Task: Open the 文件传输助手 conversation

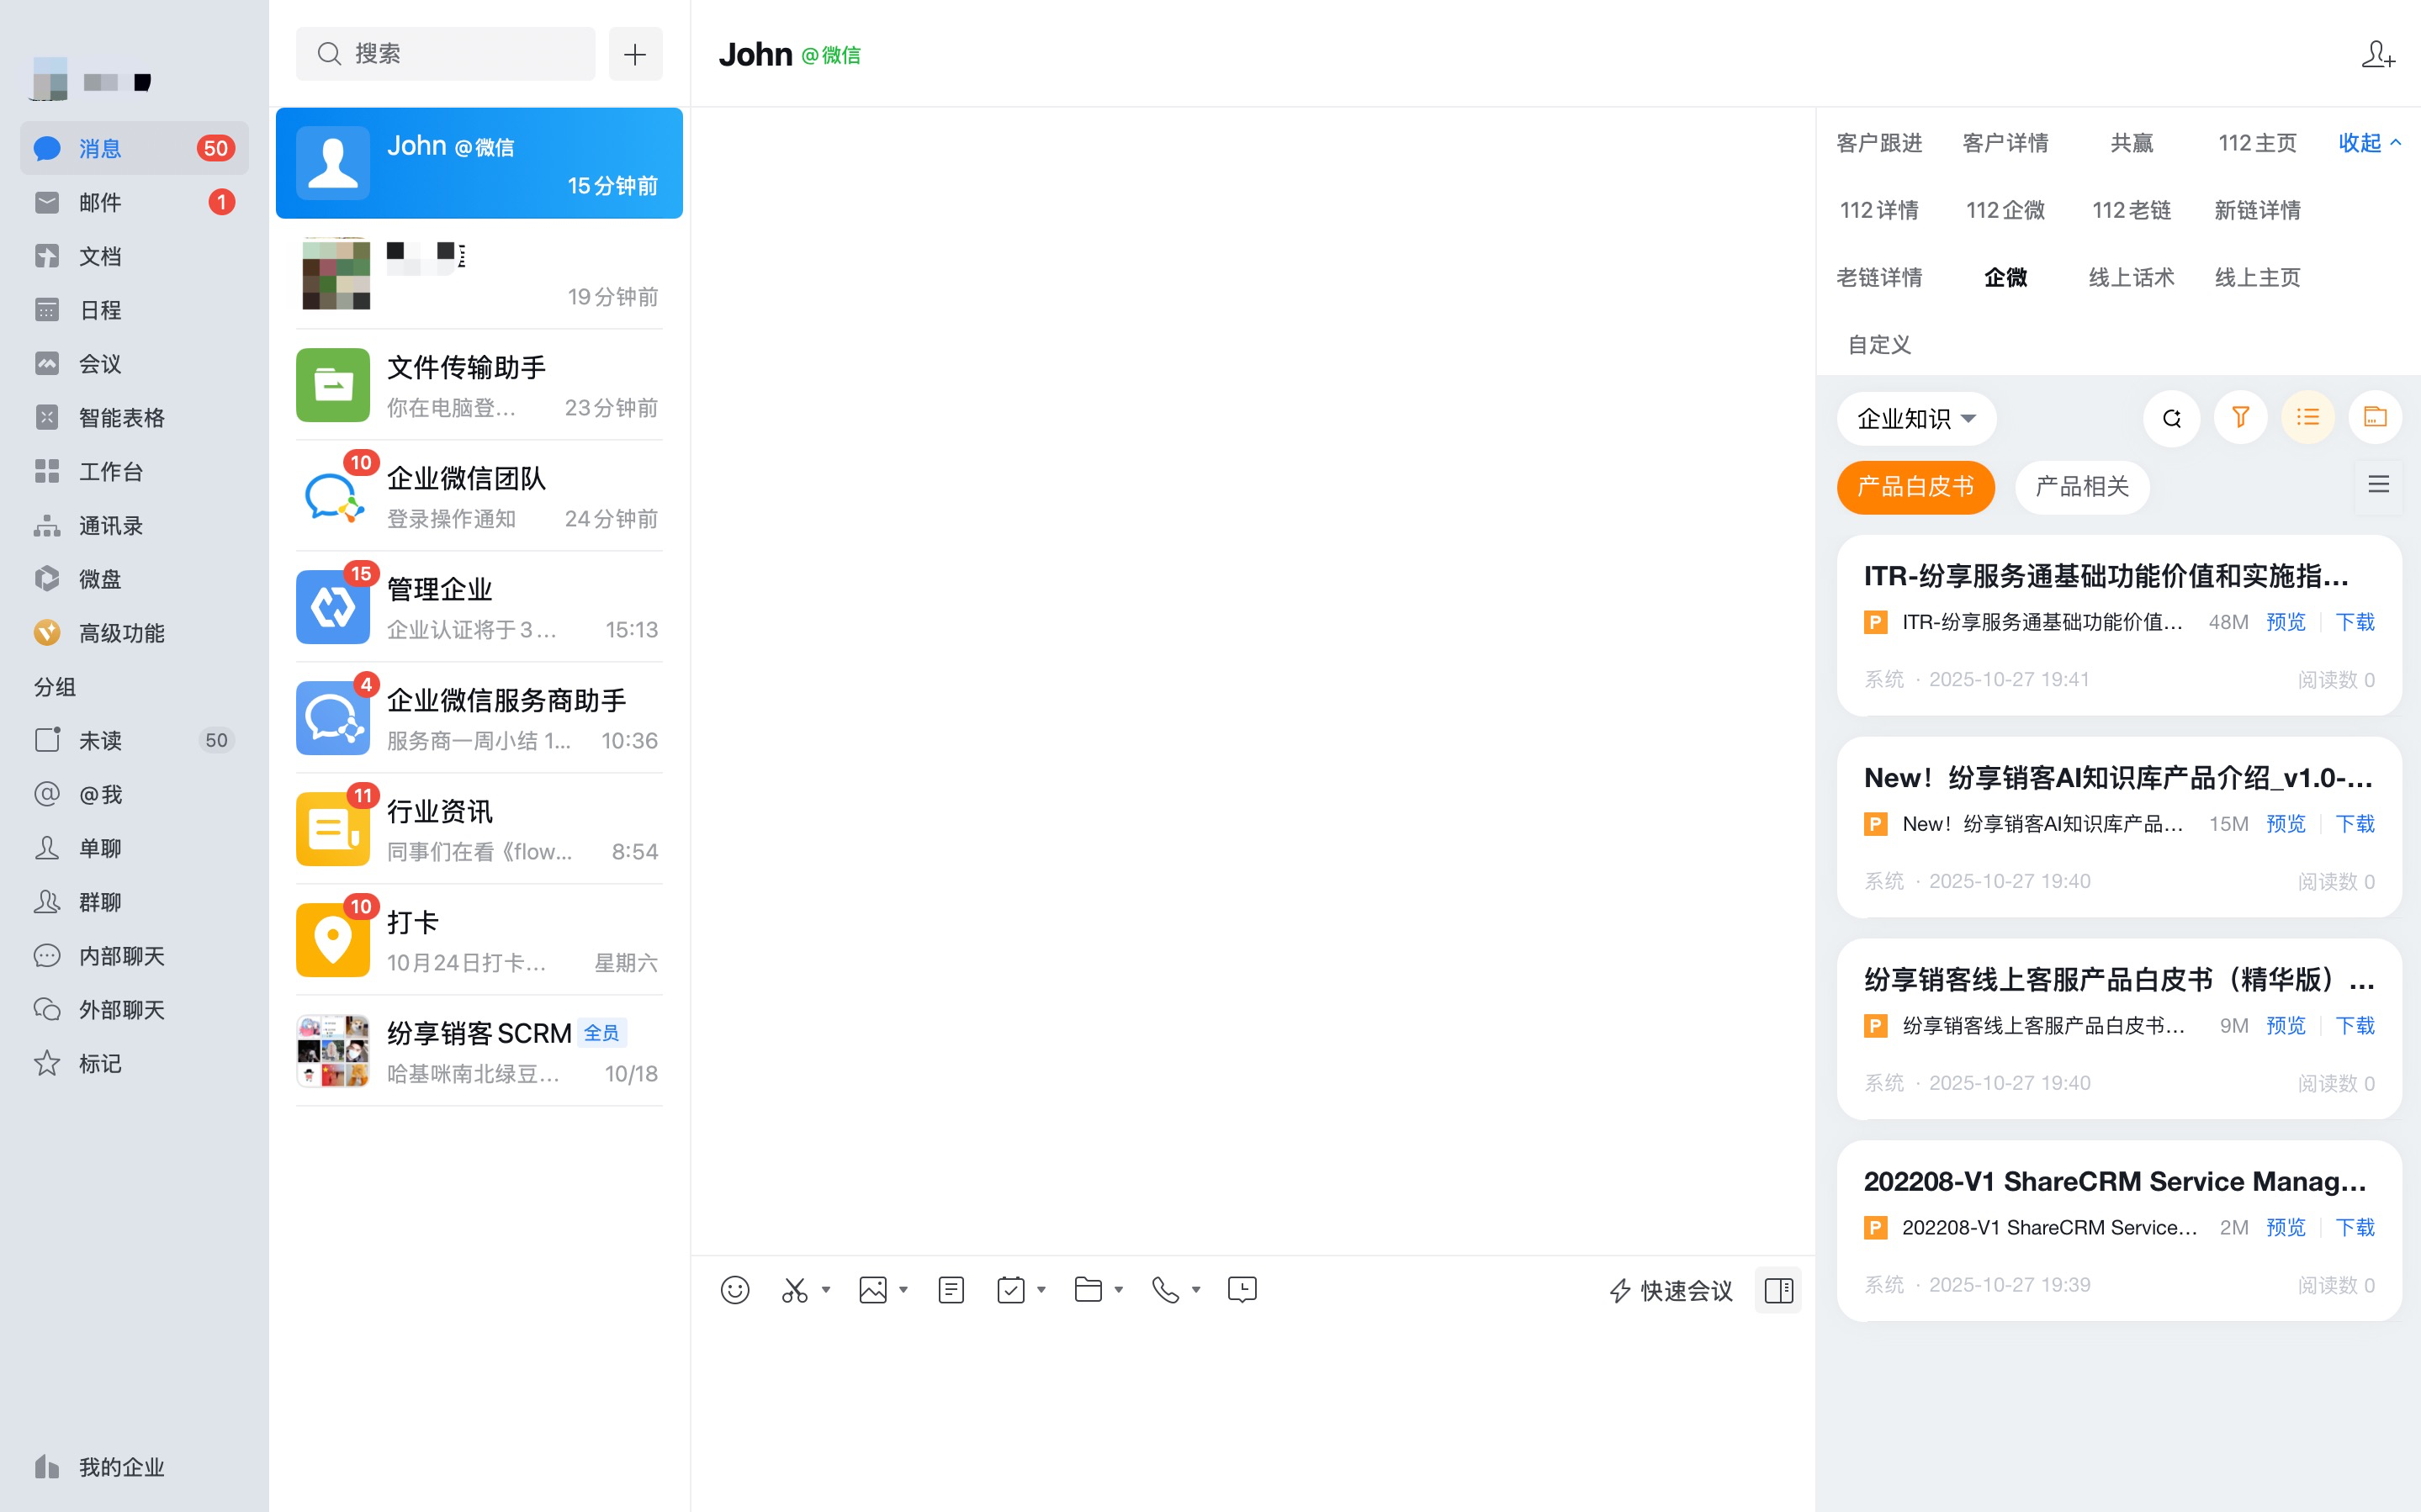Action: 479,386
